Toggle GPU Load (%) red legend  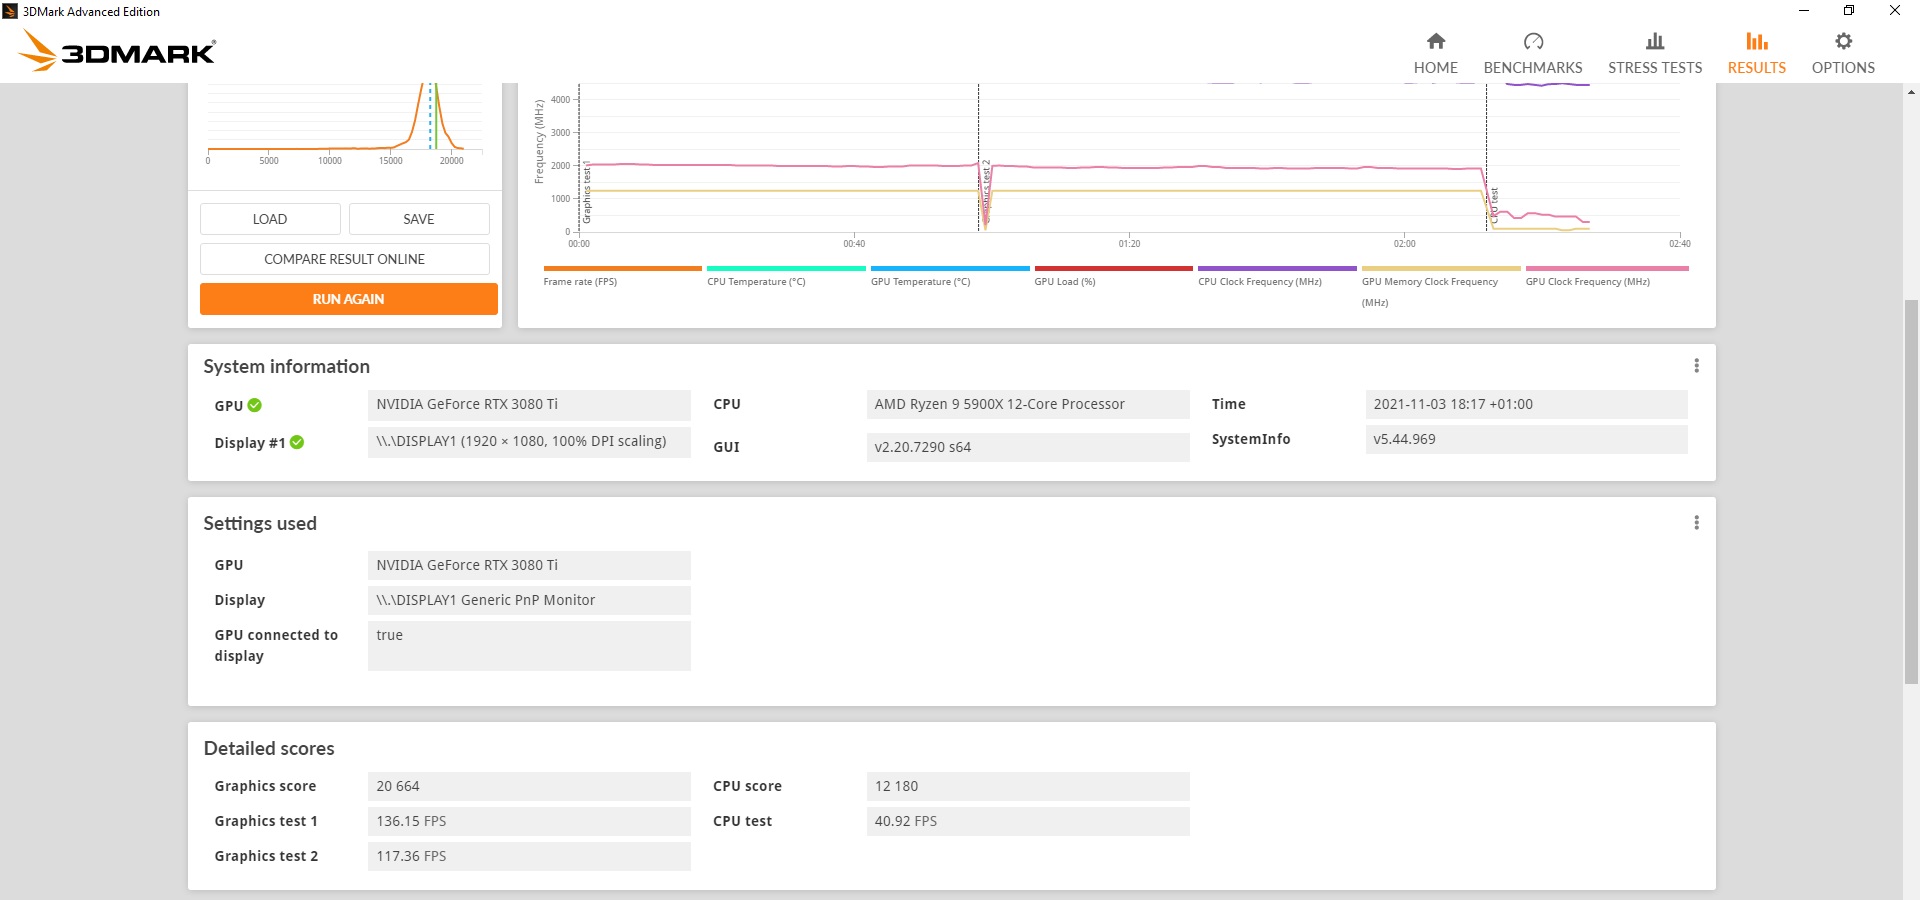pyautogui.click(x=1113, y=275)
